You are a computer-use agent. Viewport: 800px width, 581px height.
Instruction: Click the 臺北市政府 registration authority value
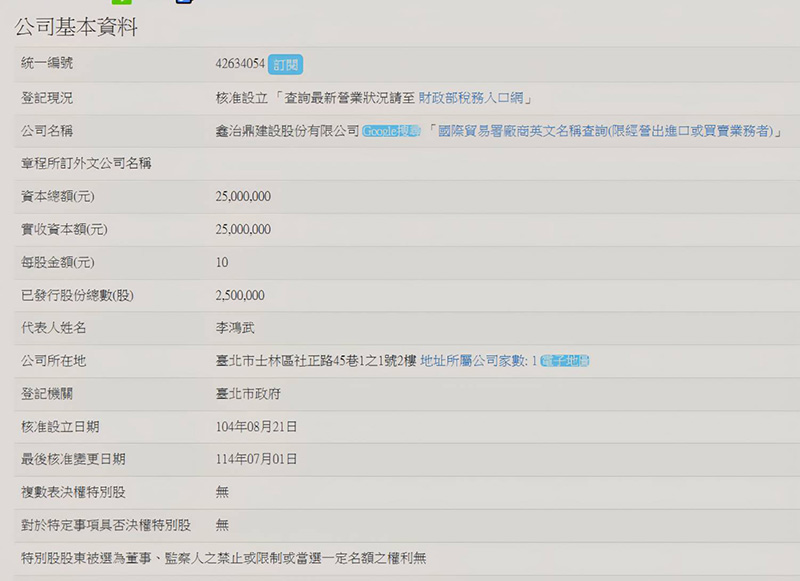(248, 394)
